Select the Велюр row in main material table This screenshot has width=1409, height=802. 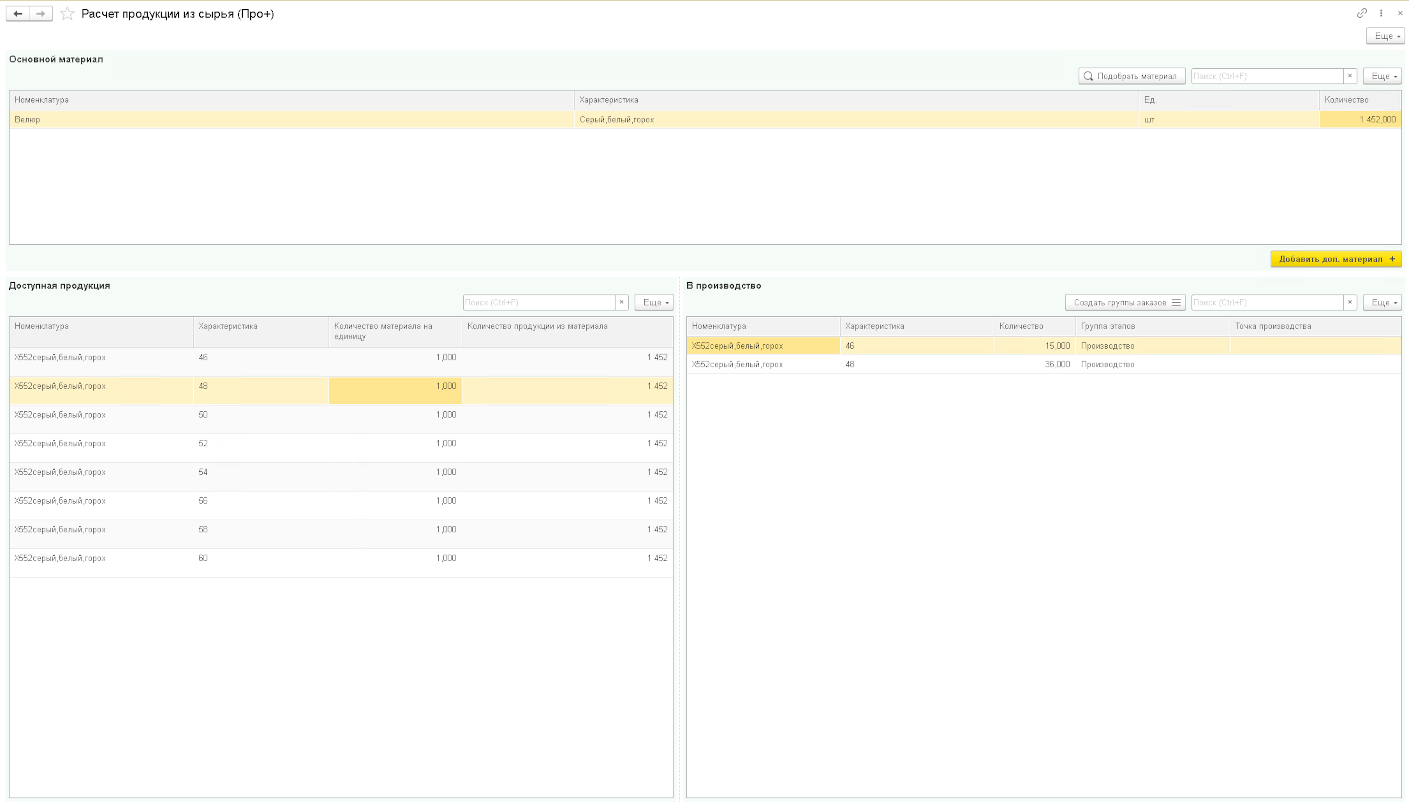[290, 119]
